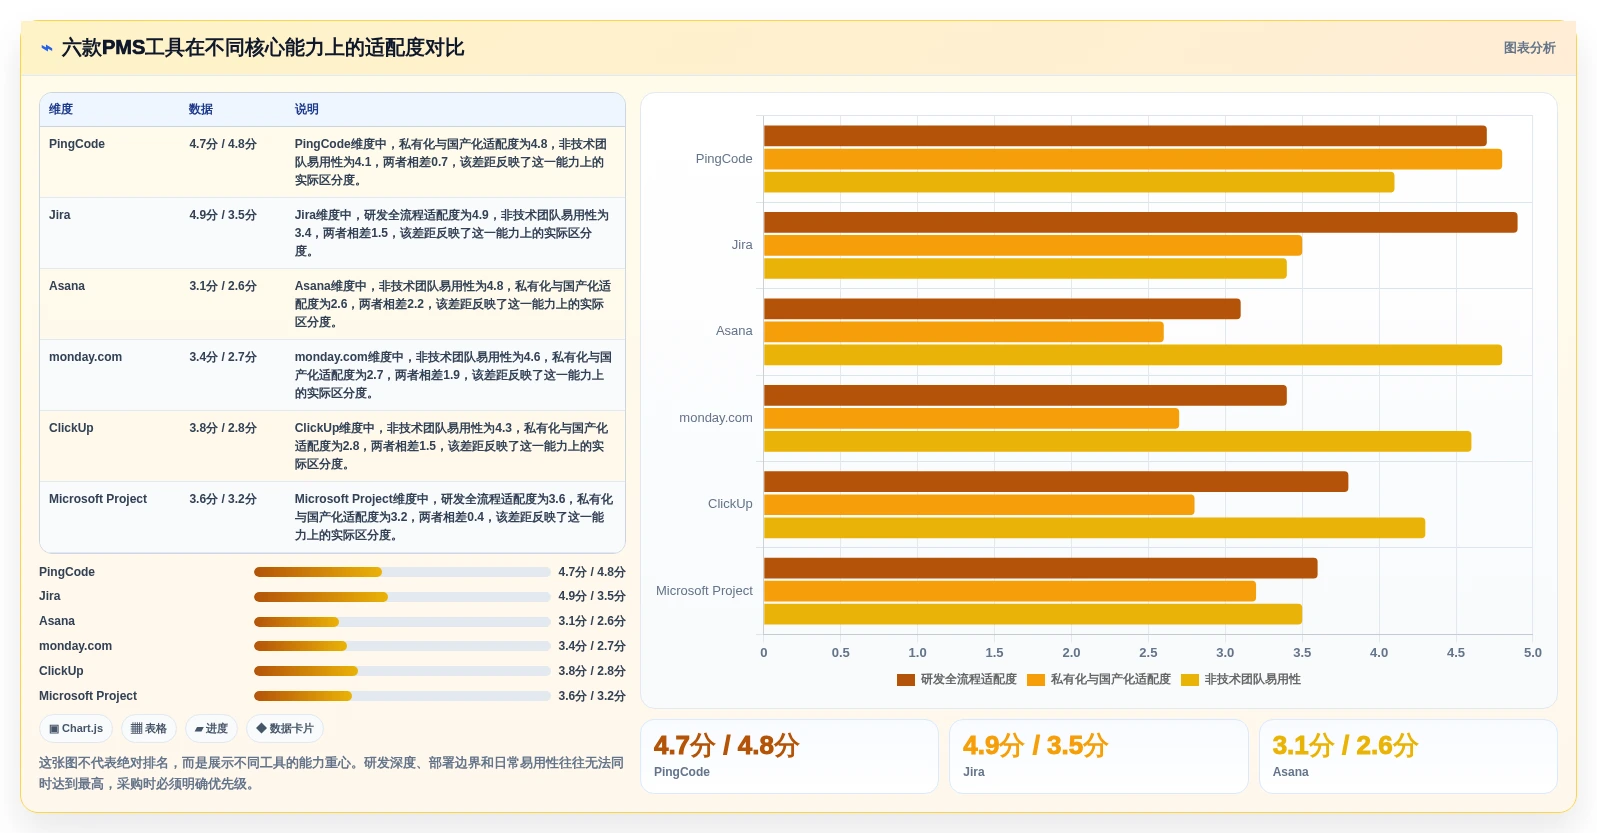This screenshot has height=833, width=1597.
Task: Open the Asana 3.1分 / 2.6分 stat card
Action: click(1408, 757)
